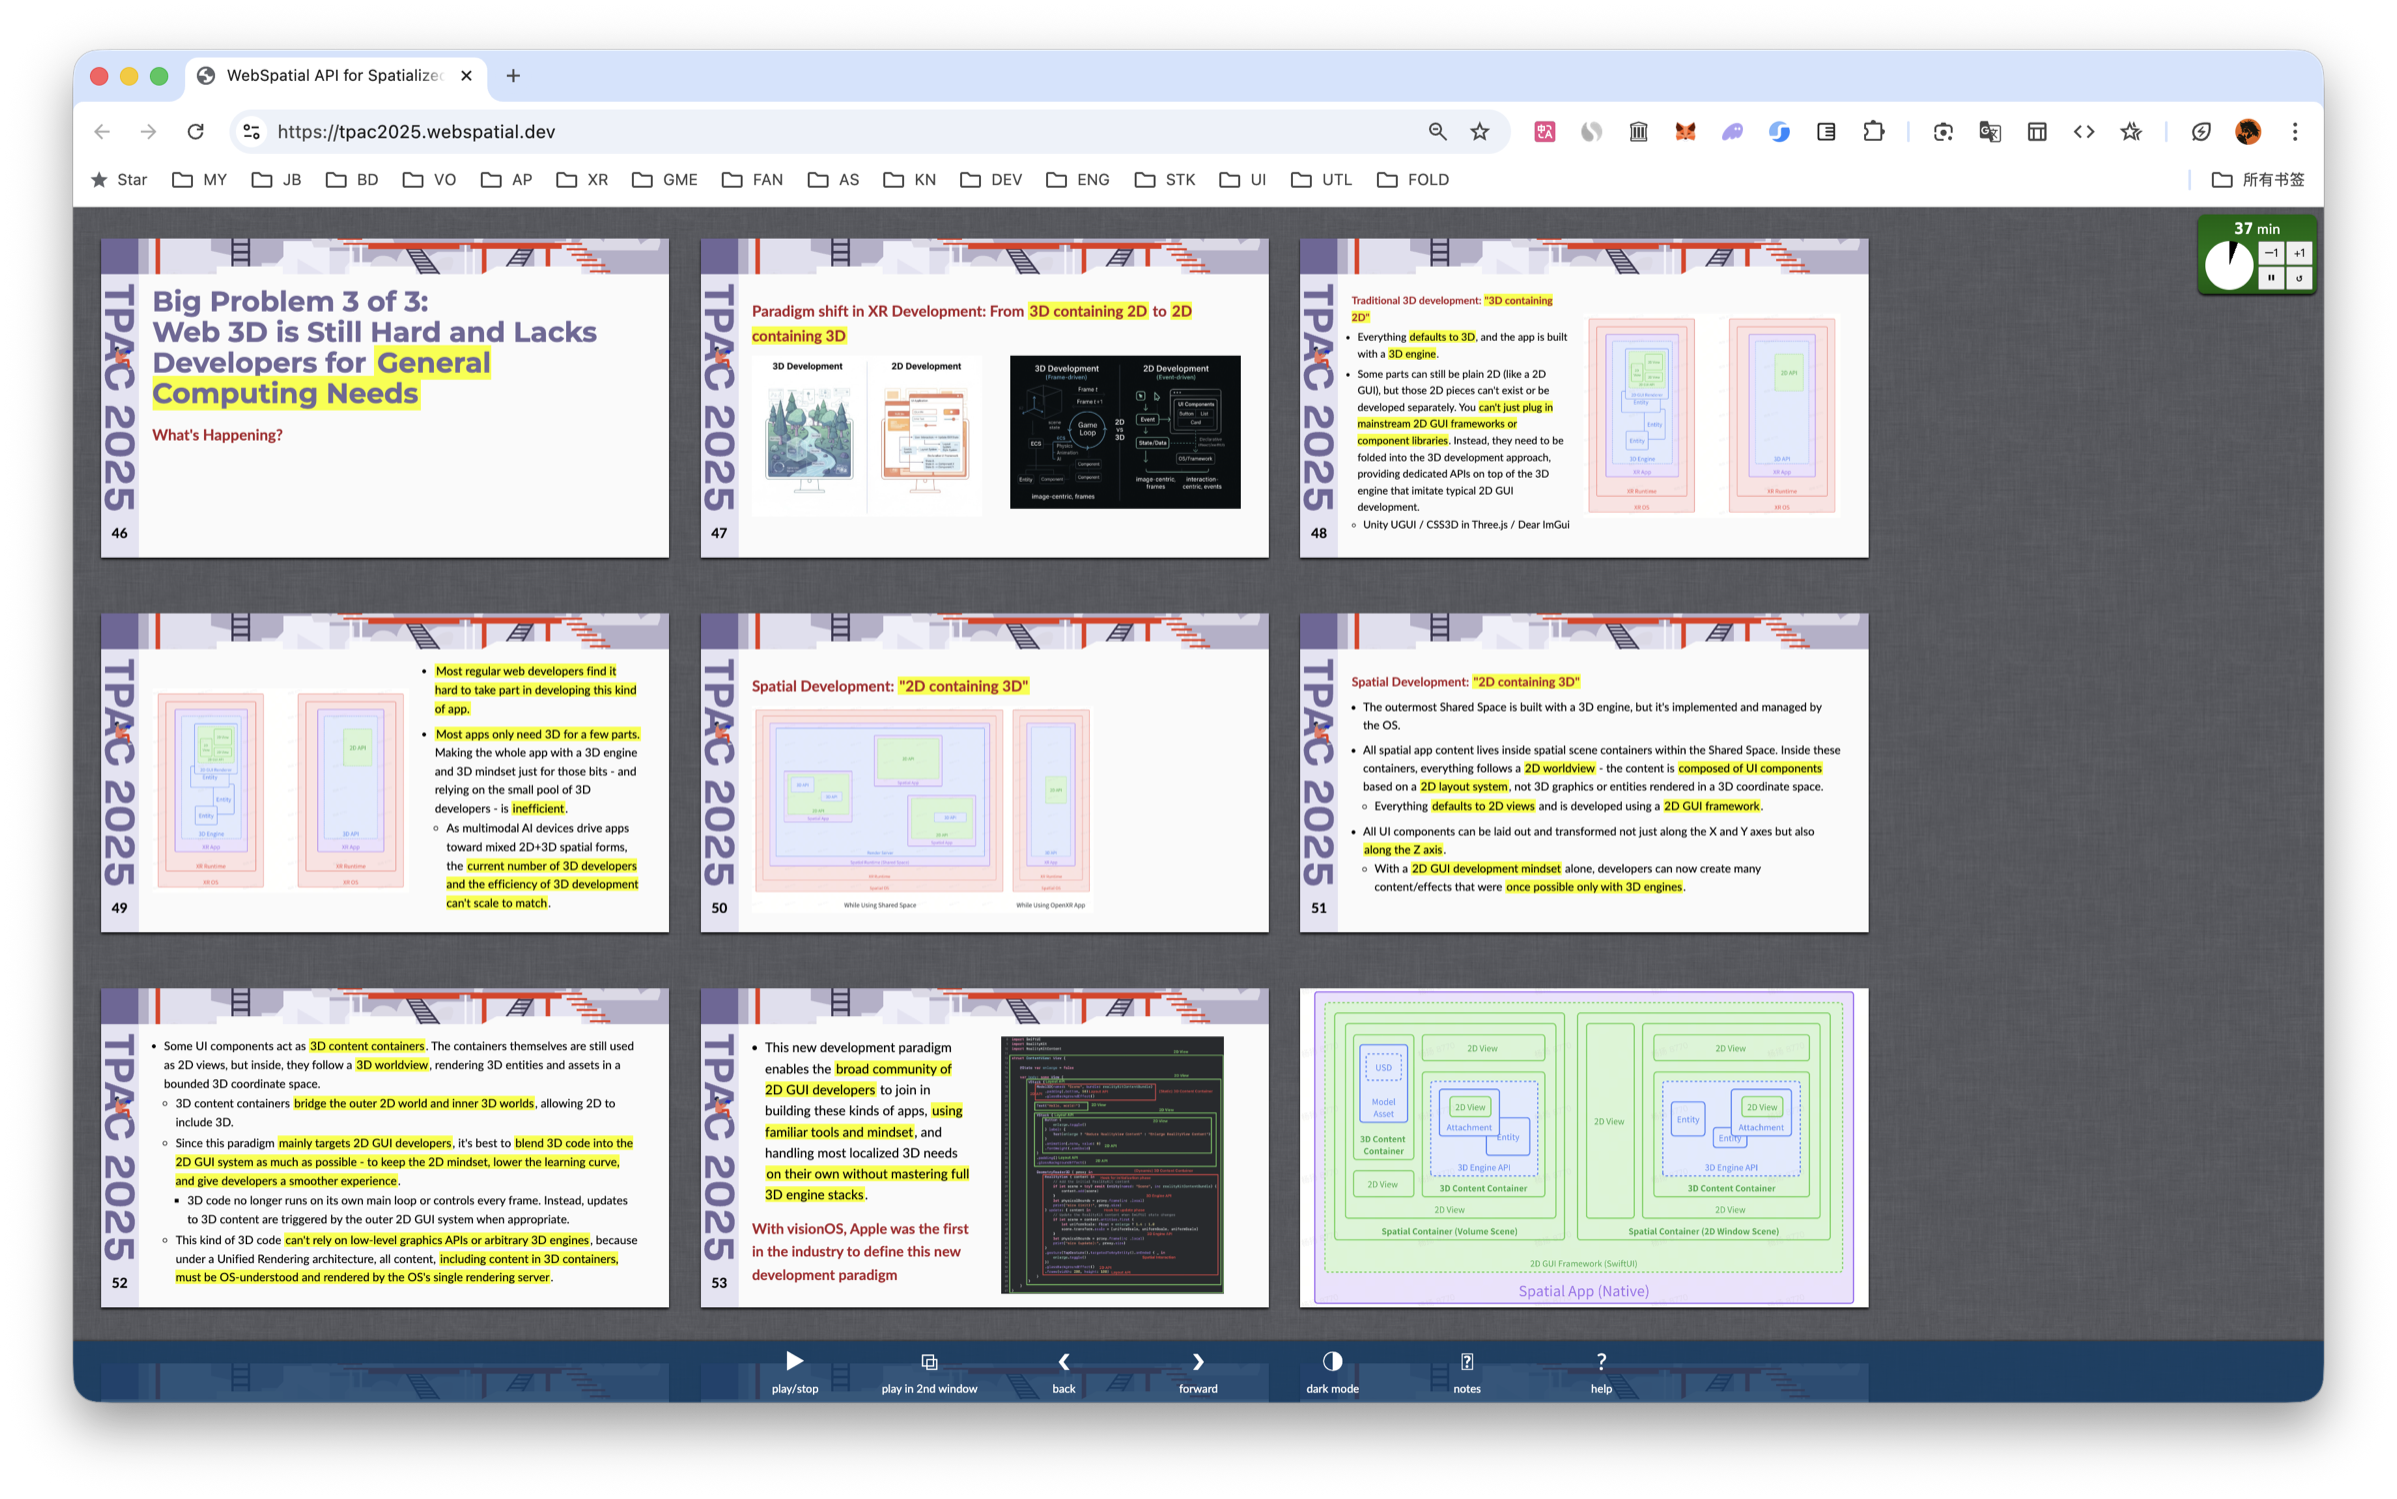The height and width of the screenshot is (1499, 2397).
Task: Reset the presentation timer
Action: [x=2298, y=278]
